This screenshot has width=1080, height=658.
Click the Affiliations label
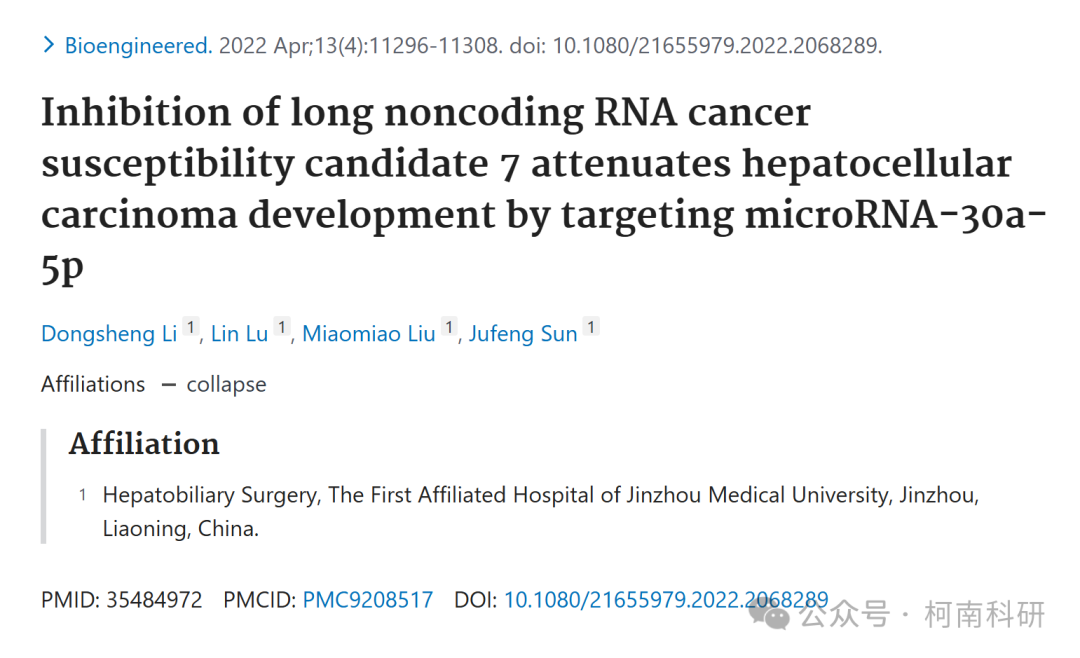click(x=93, y=384)
